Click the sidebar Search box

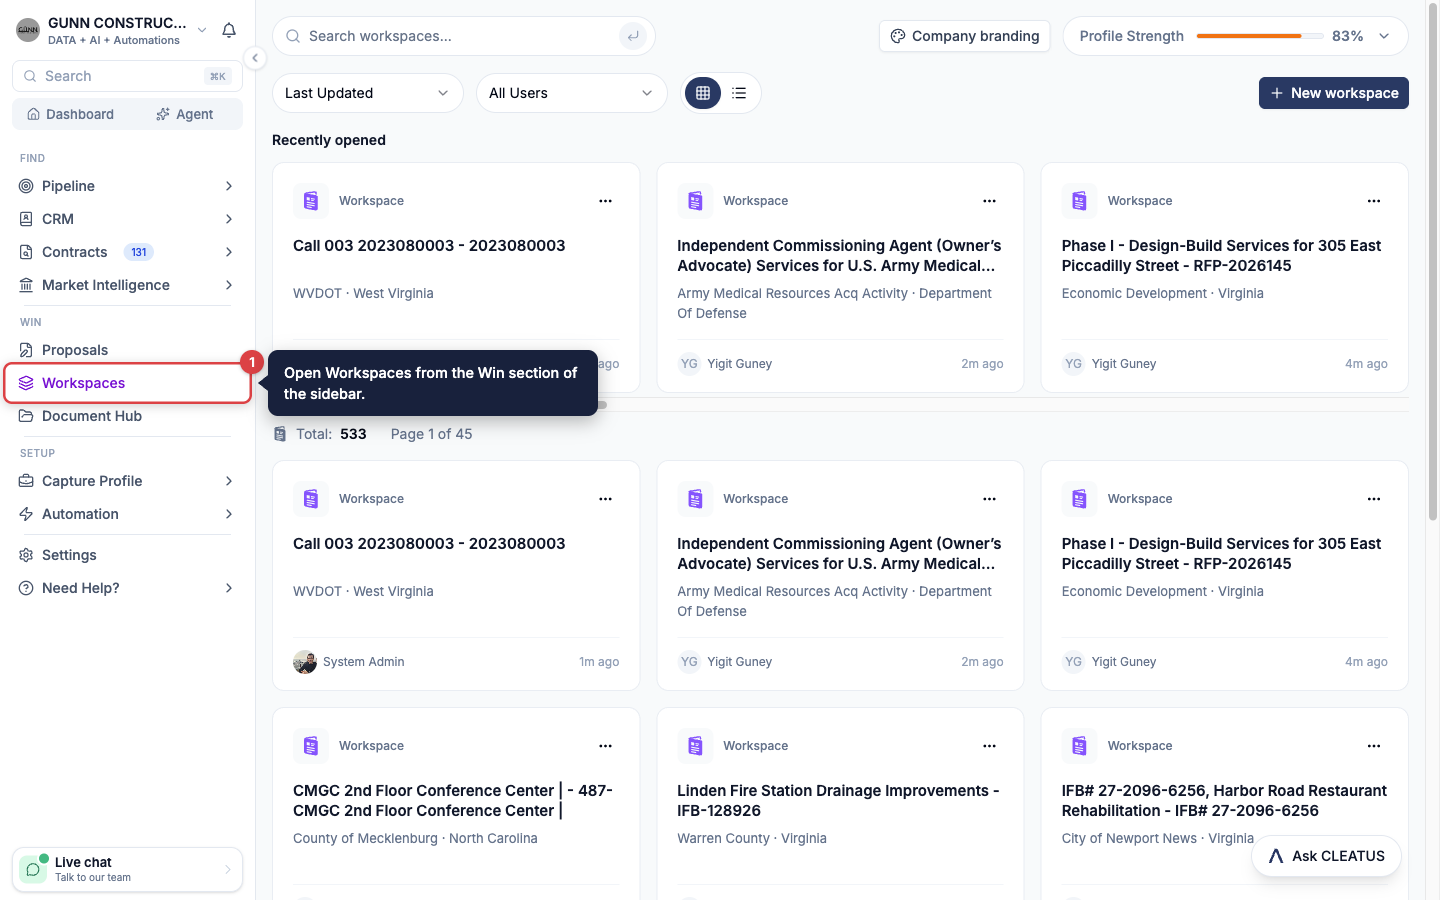pos(127,76)
